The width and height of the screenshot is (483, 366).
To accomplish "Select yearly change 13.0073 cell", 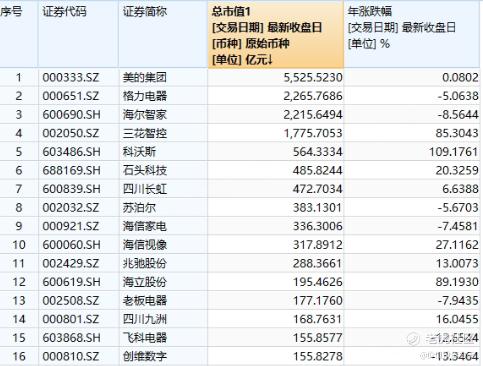I will coord(412,263).
